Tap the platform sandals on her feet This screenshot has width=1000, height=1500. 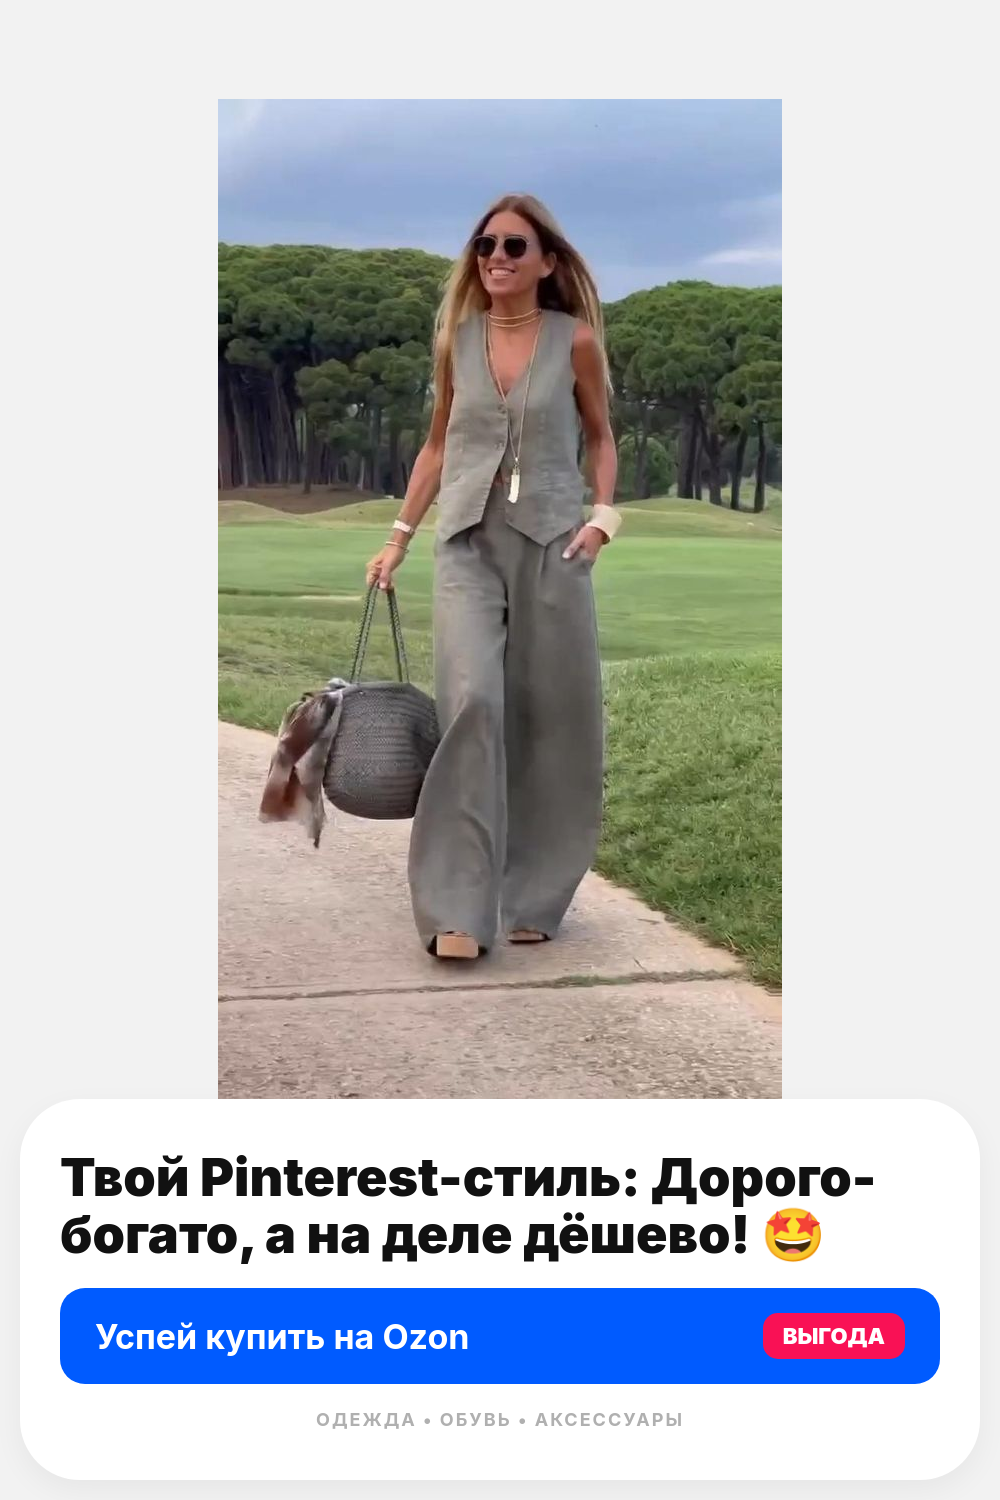pyautogui.click(x=488, y=943)
